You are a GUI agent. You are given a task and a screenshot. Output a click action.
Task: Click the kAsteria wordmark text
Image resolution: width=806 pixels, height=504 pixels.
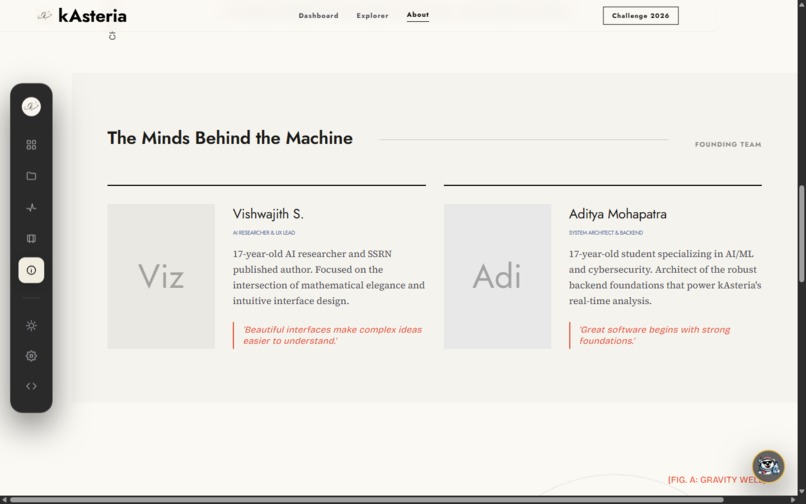click(93, 16)
